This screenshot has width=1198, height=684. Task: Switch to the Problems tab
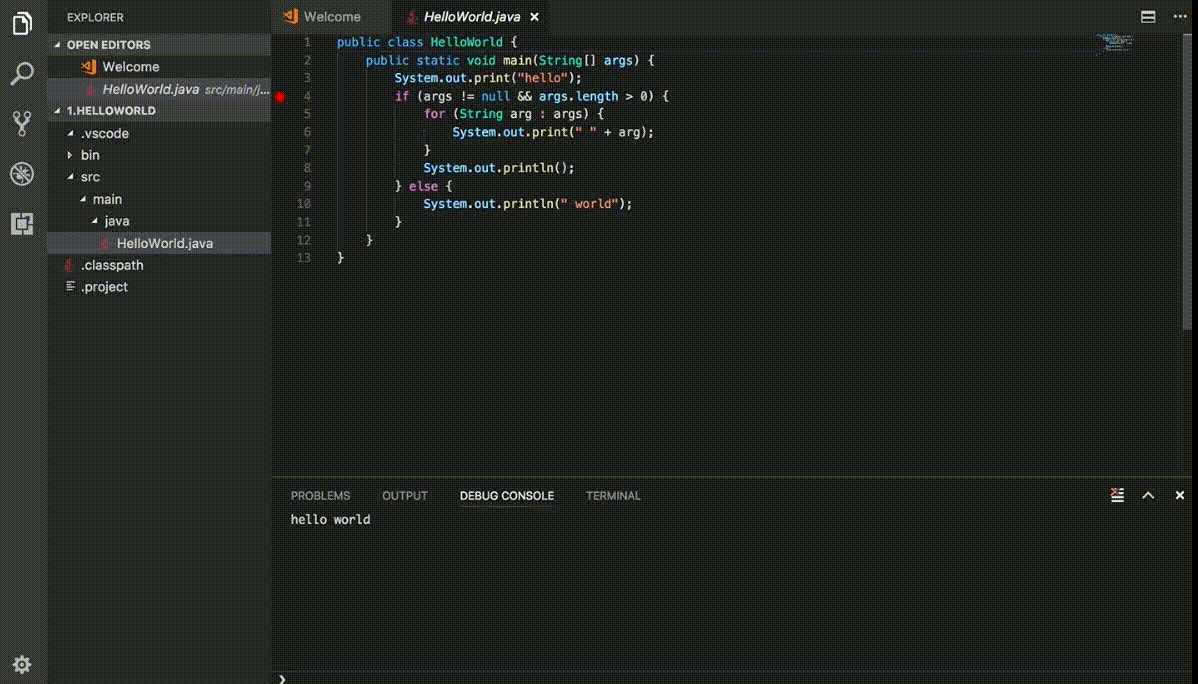320,495
